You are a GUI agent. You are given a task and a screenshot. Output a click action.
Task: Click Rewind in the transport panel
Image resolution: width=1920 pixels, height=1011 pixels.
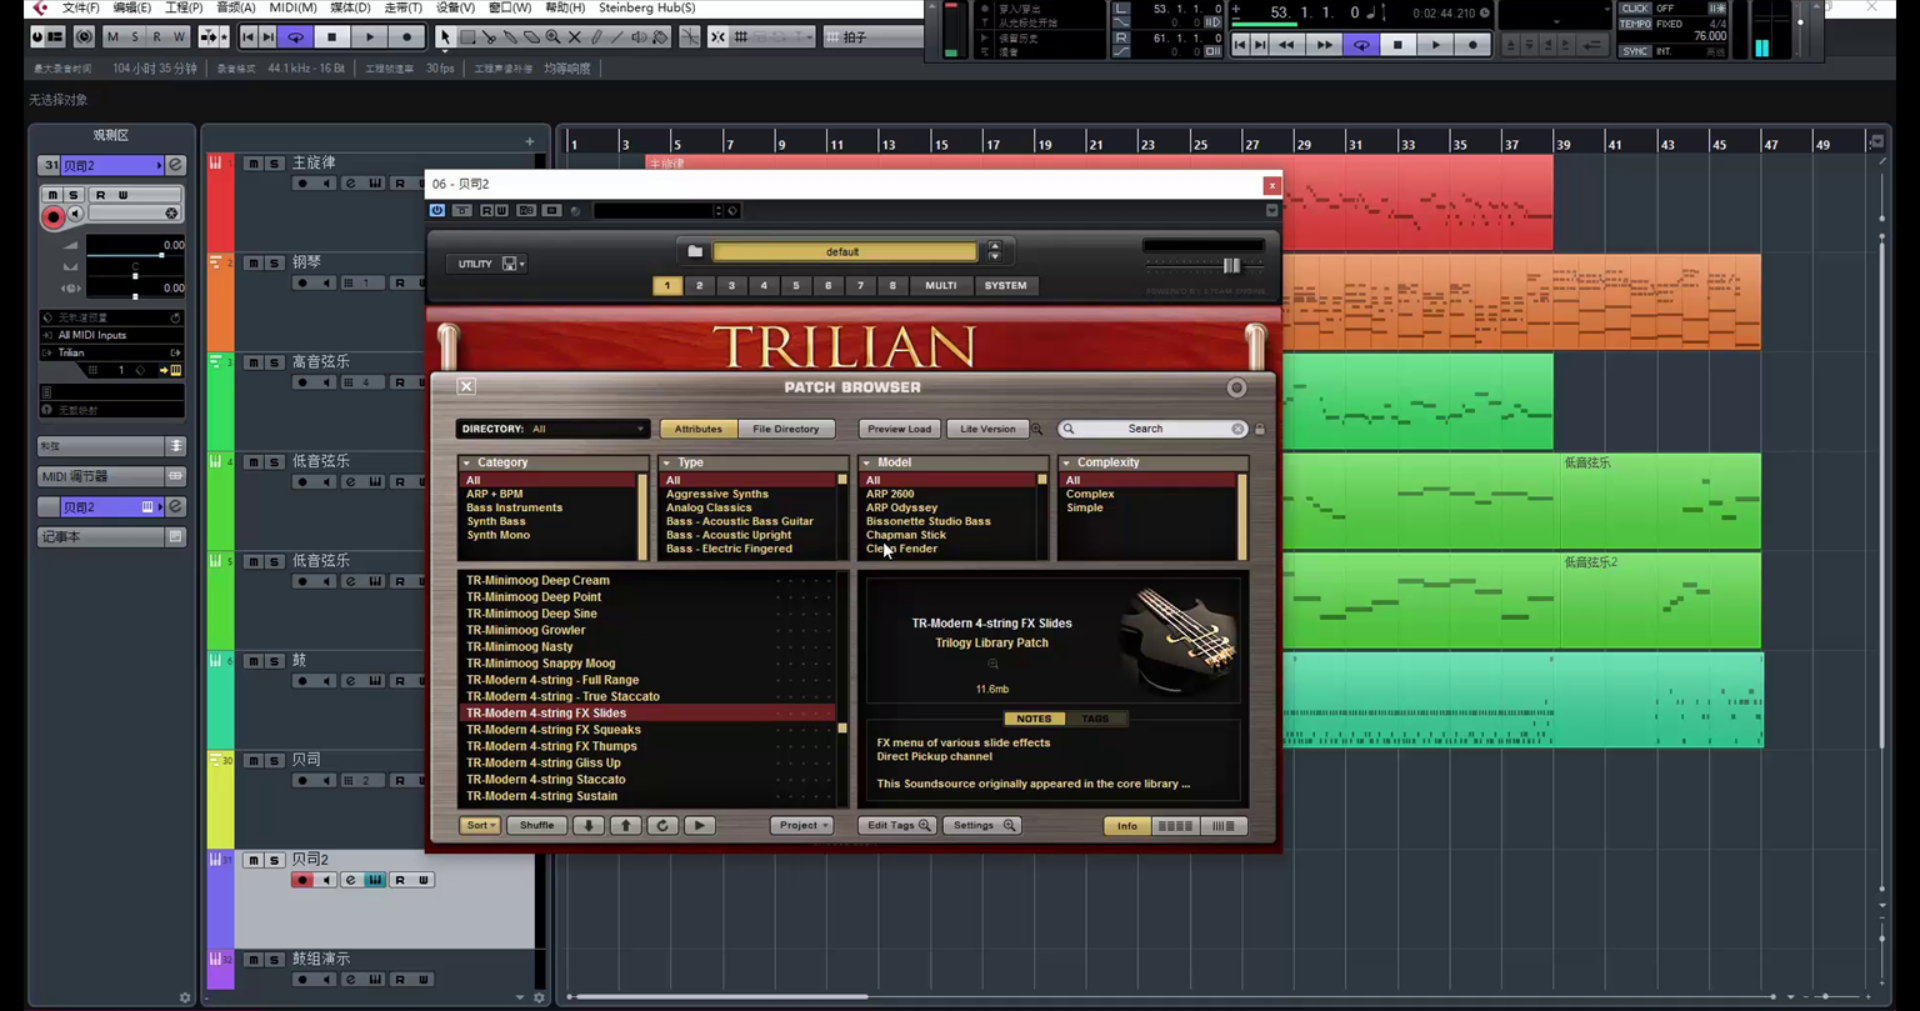[x=1286, y=44]
